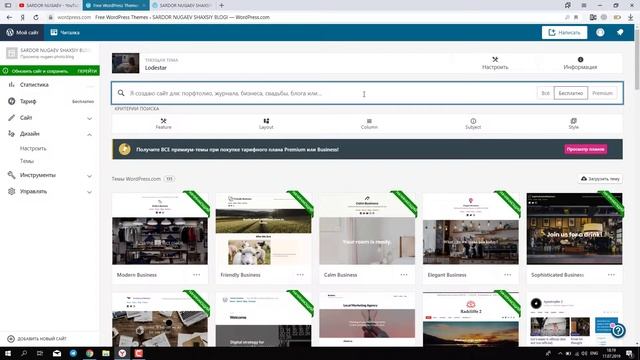Image resolution: width=640 pixels, height=360 pixels.
Task: Click the Upload theme button
Action: pyautogui.click(x=600, y=179)
